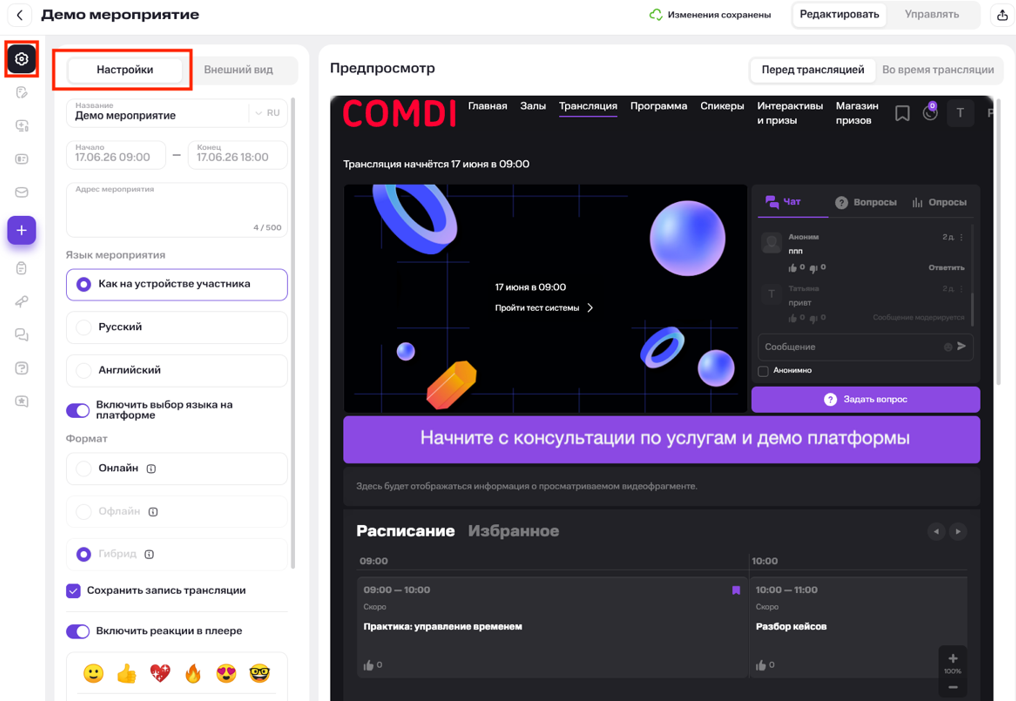Click dislike thumb under Аноним message
This screenshot has width=1016, height=701.
coord(814,268)
